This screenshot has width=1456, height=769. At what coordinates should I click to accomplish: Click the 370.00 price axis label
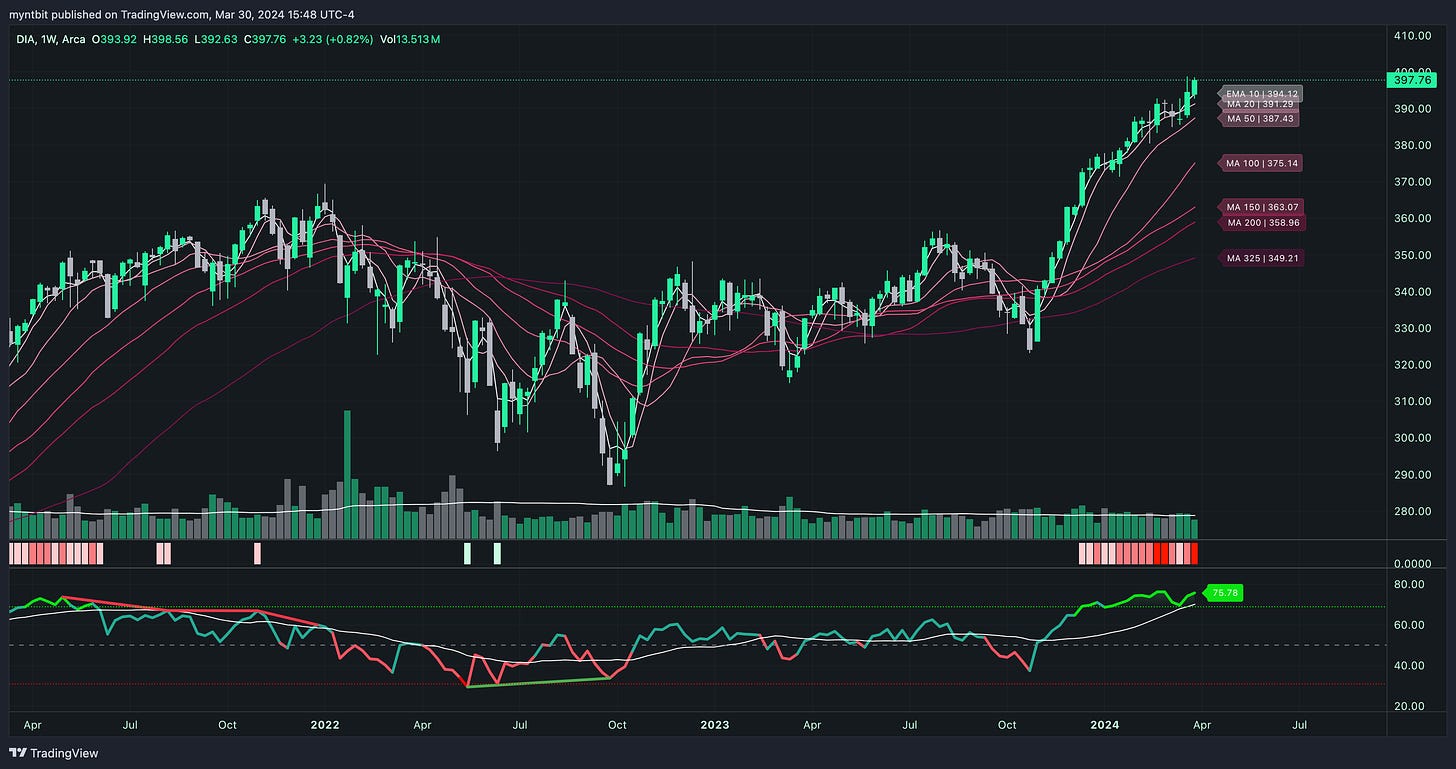tap(1413, 182)
